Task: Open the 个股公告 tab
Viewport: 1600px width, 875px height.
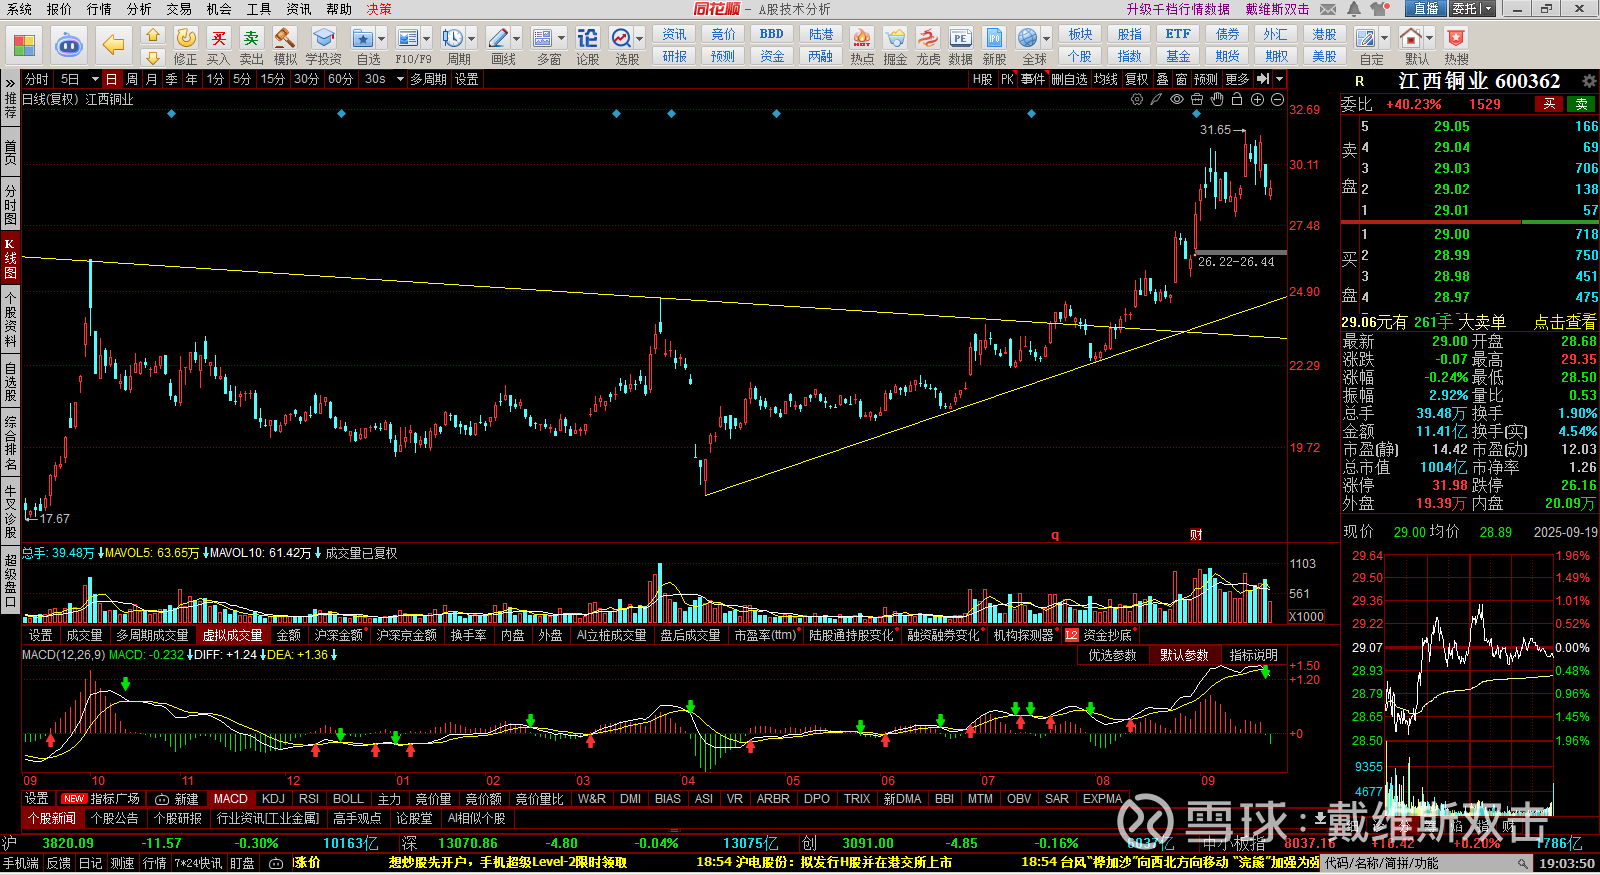Action: pos(114,818)
